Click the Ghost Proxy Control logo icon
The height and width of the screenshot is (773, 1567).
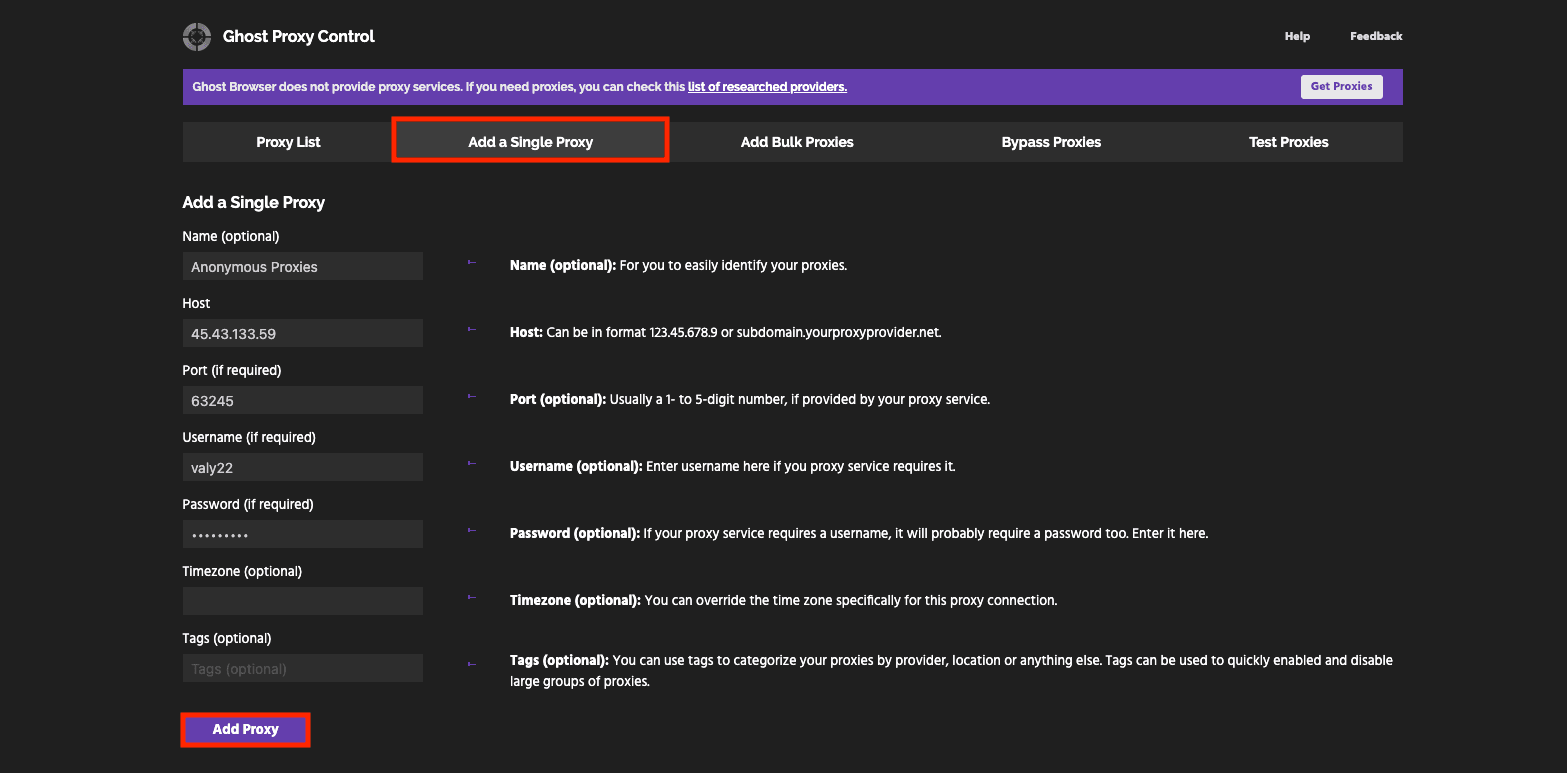pos(196,36)
